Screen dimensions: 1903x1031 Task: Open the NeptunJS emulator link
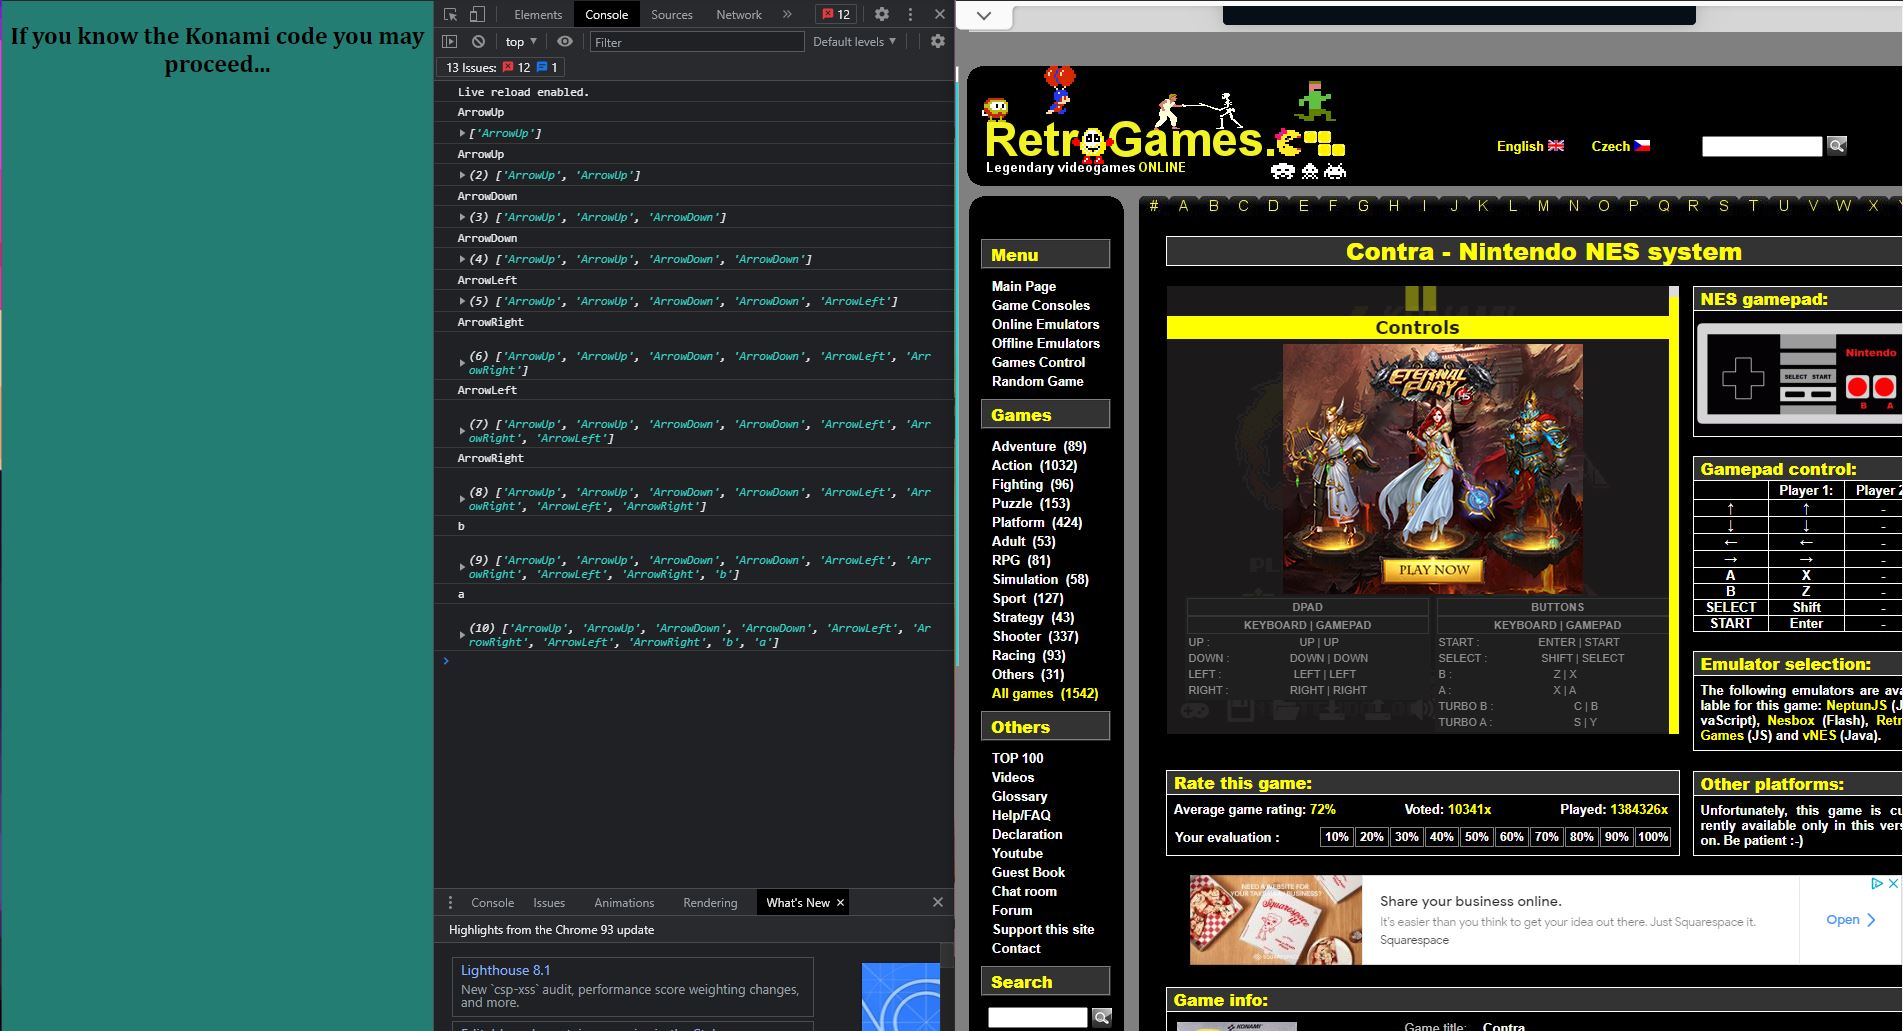pos(1857,705)
